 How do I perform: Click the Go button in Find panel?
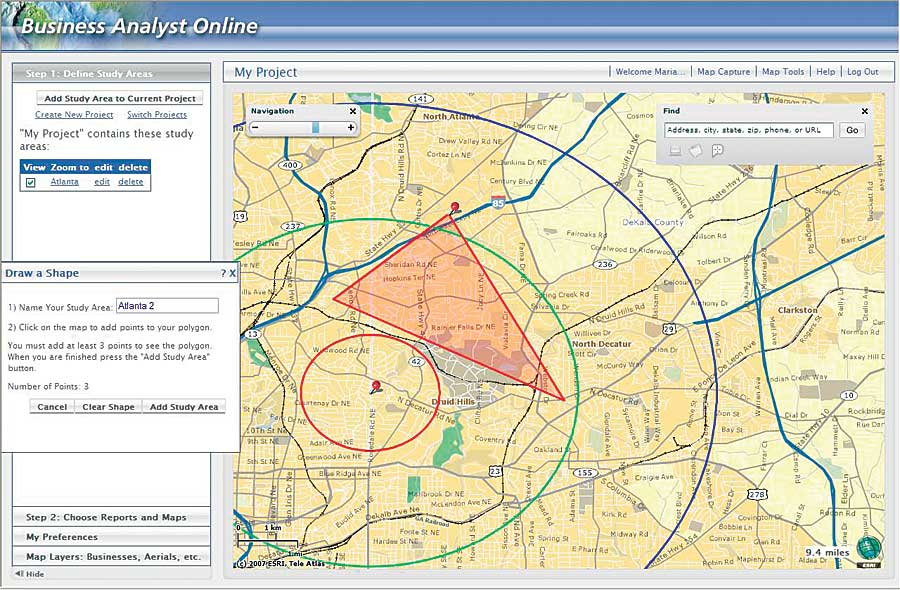852,130
